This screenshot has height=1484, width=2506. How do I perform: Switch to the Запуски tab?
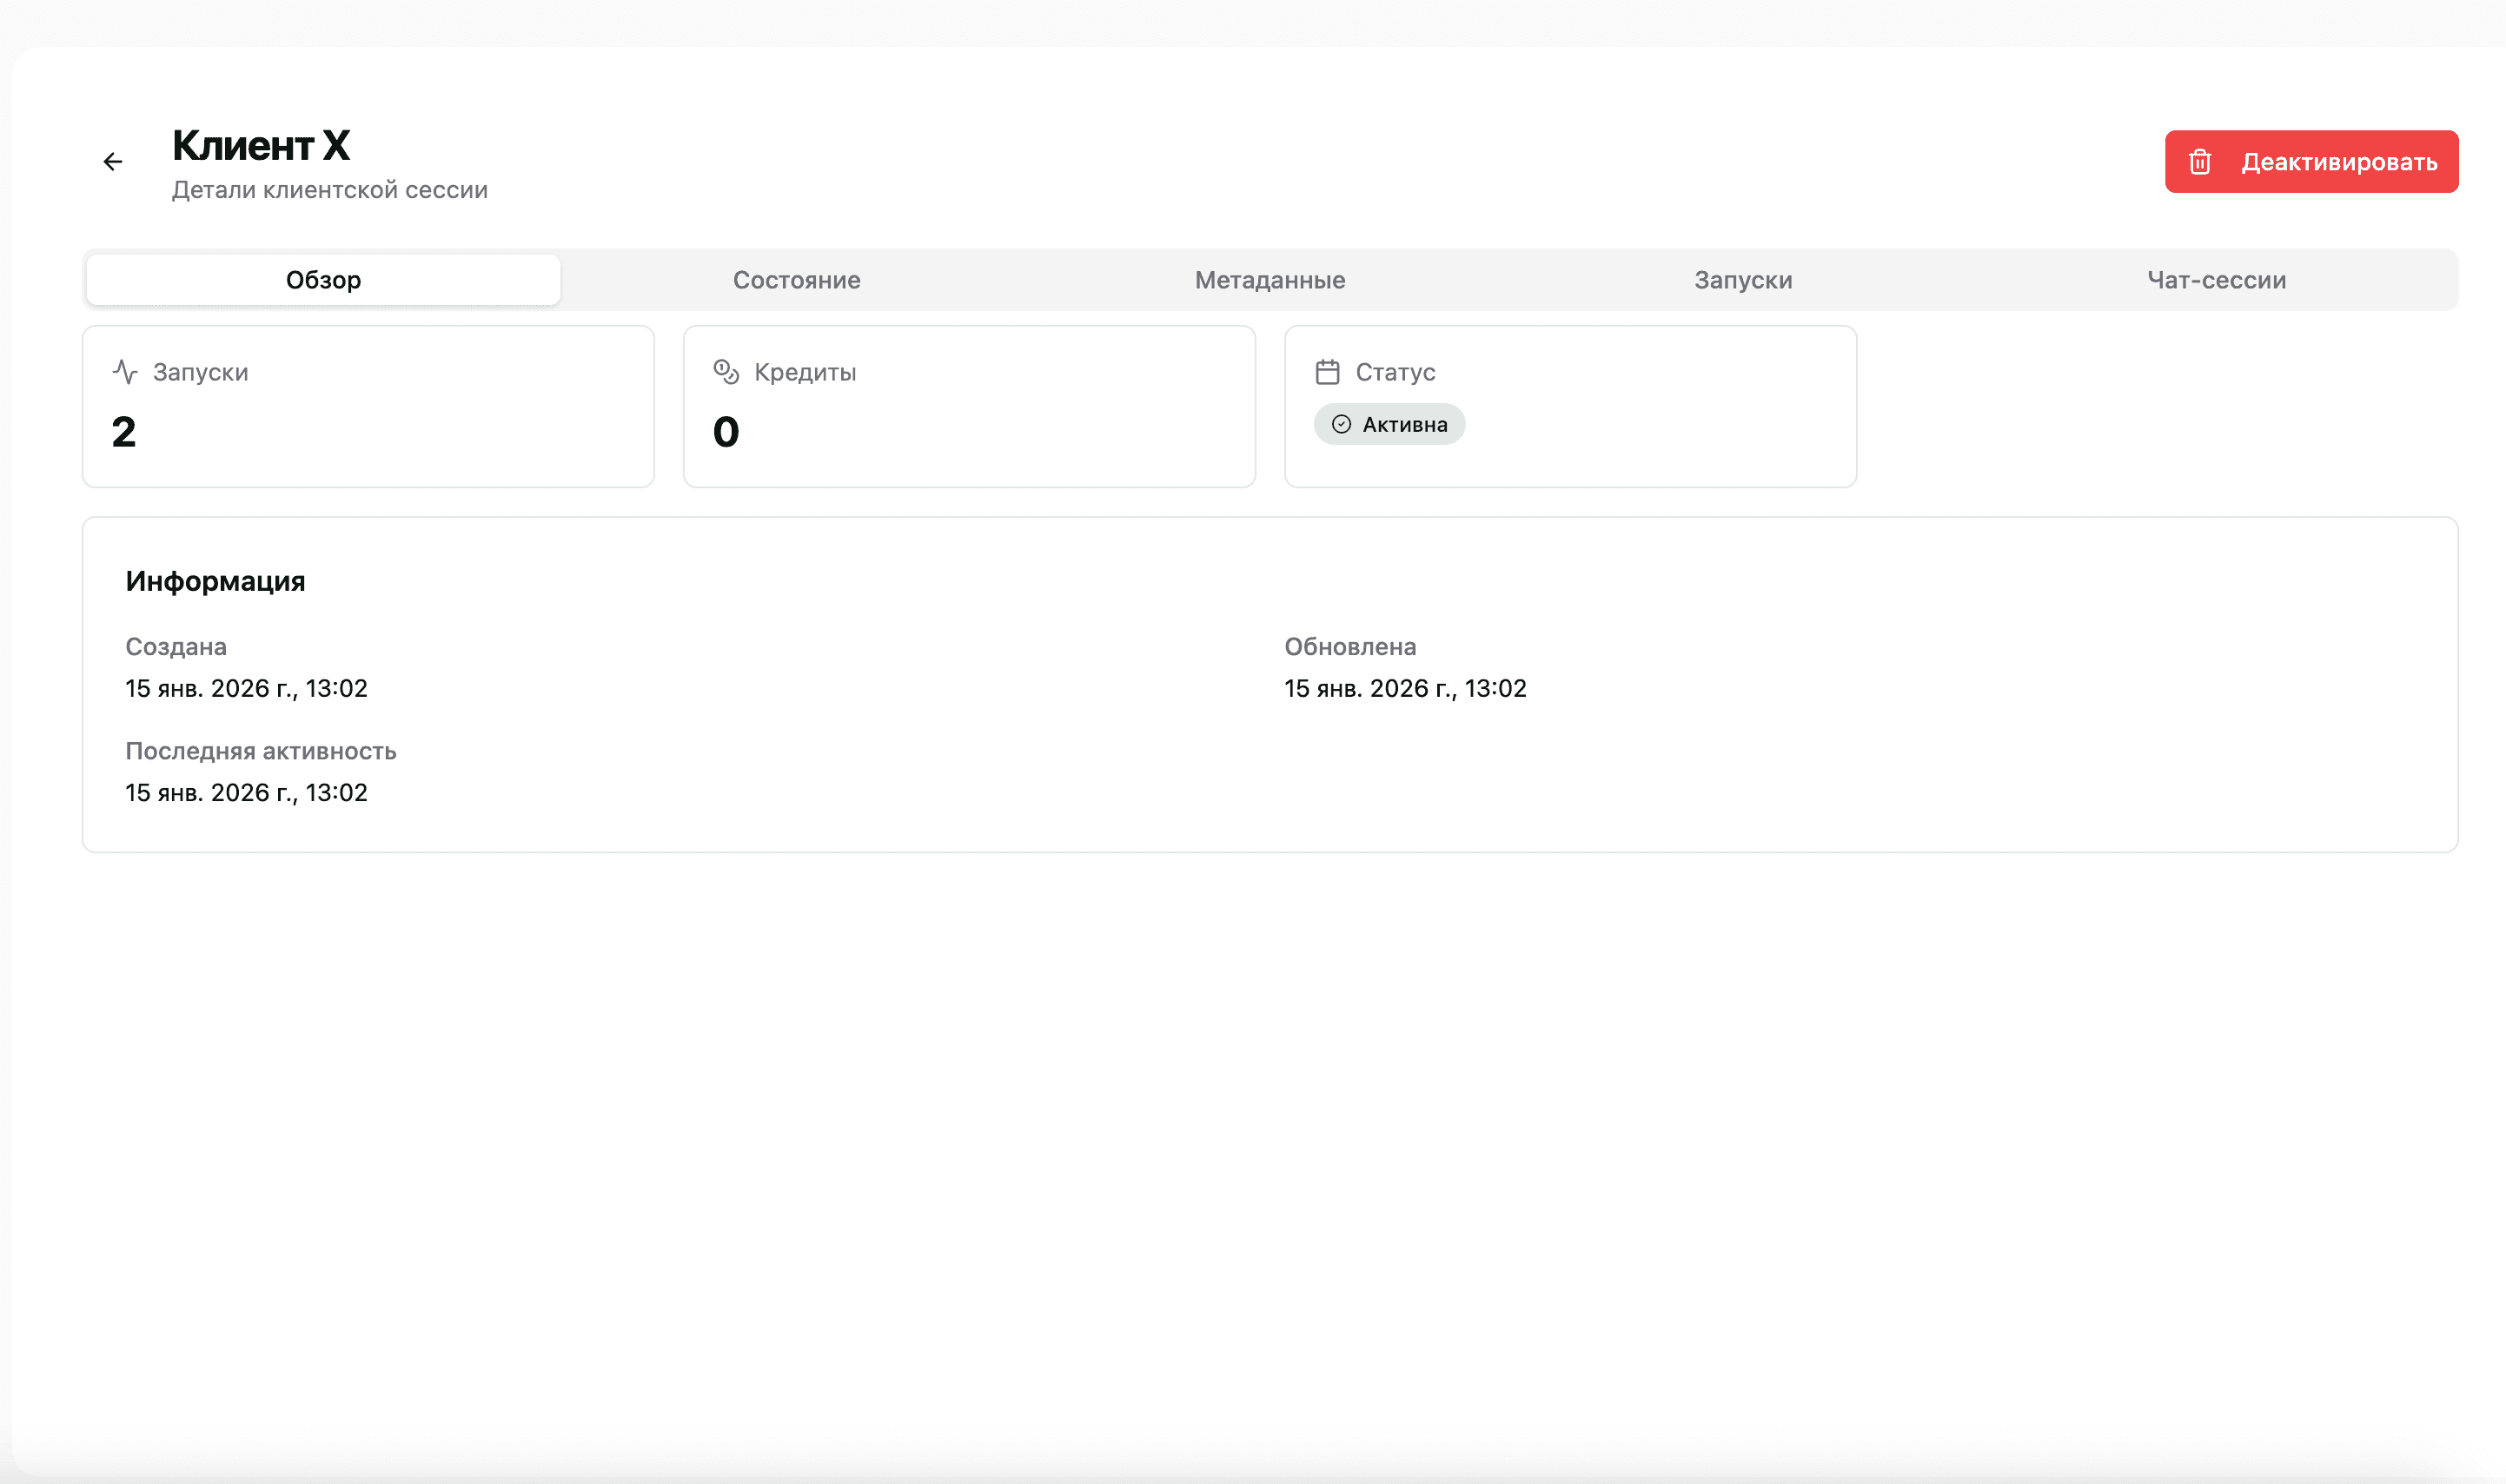click(1742, 280)
